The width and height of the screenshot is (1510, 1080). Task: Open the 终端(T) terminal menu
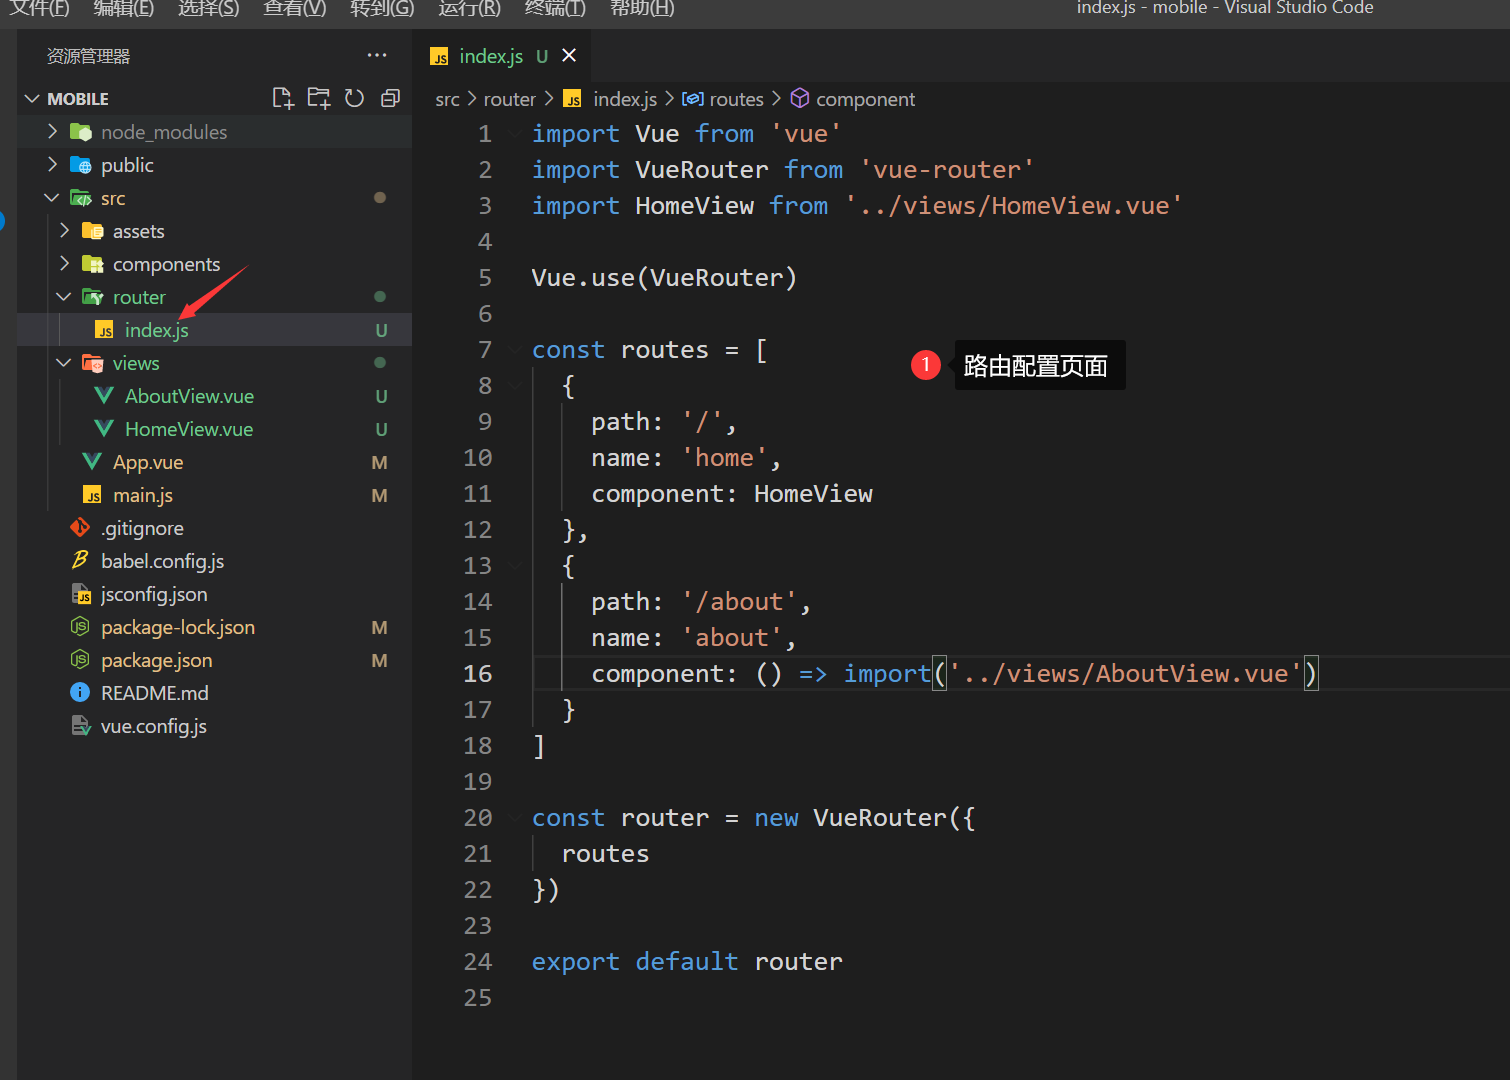(x=555, y=9)
